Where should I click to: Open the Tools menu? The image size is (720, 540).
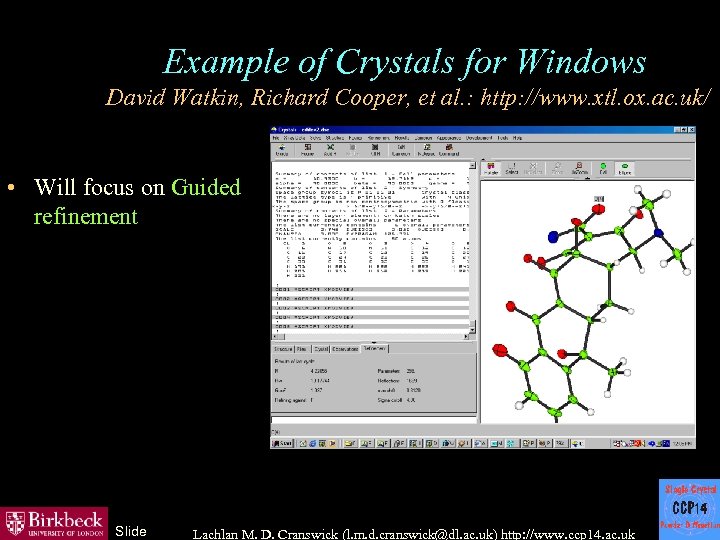point(503,138)
